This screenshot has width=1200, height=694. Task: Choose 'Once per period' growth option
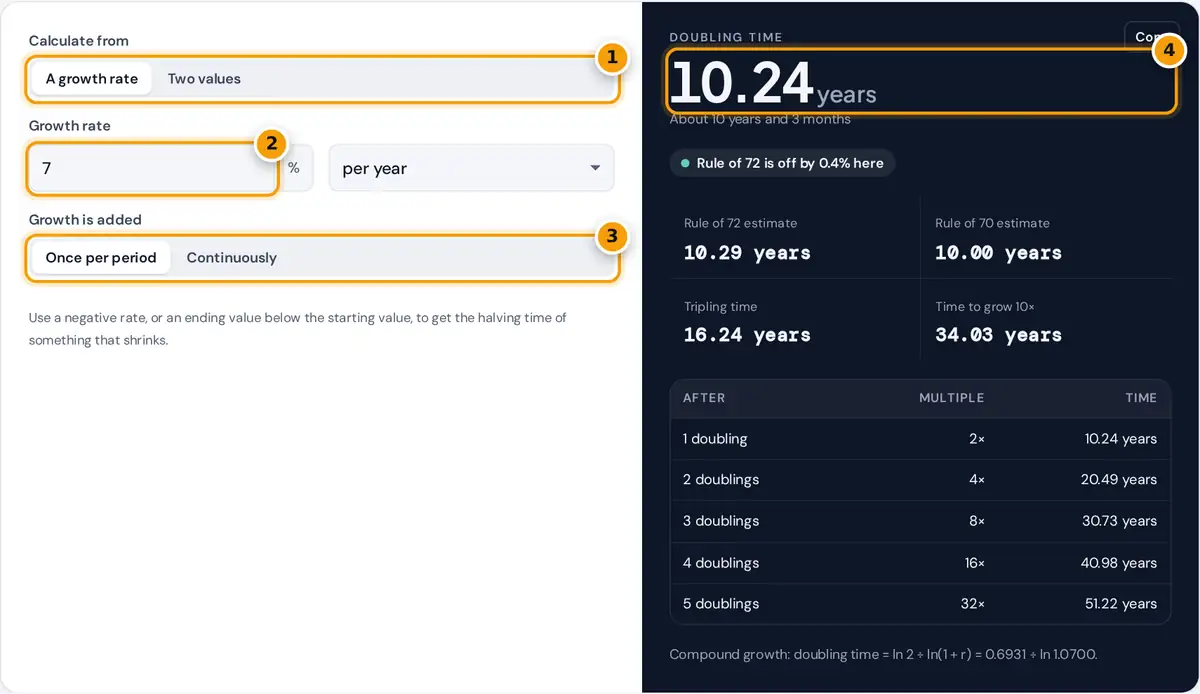click(101, 258)
